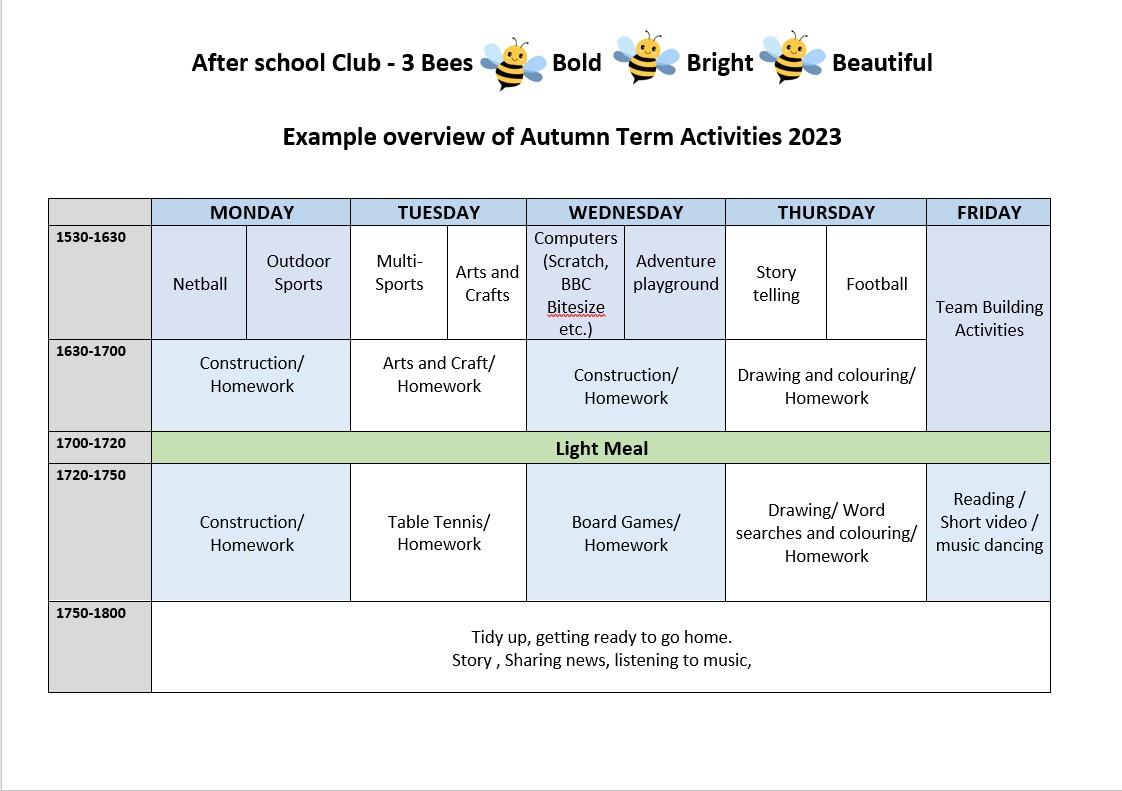Click the FRIDAY column header

click(988, 212)
